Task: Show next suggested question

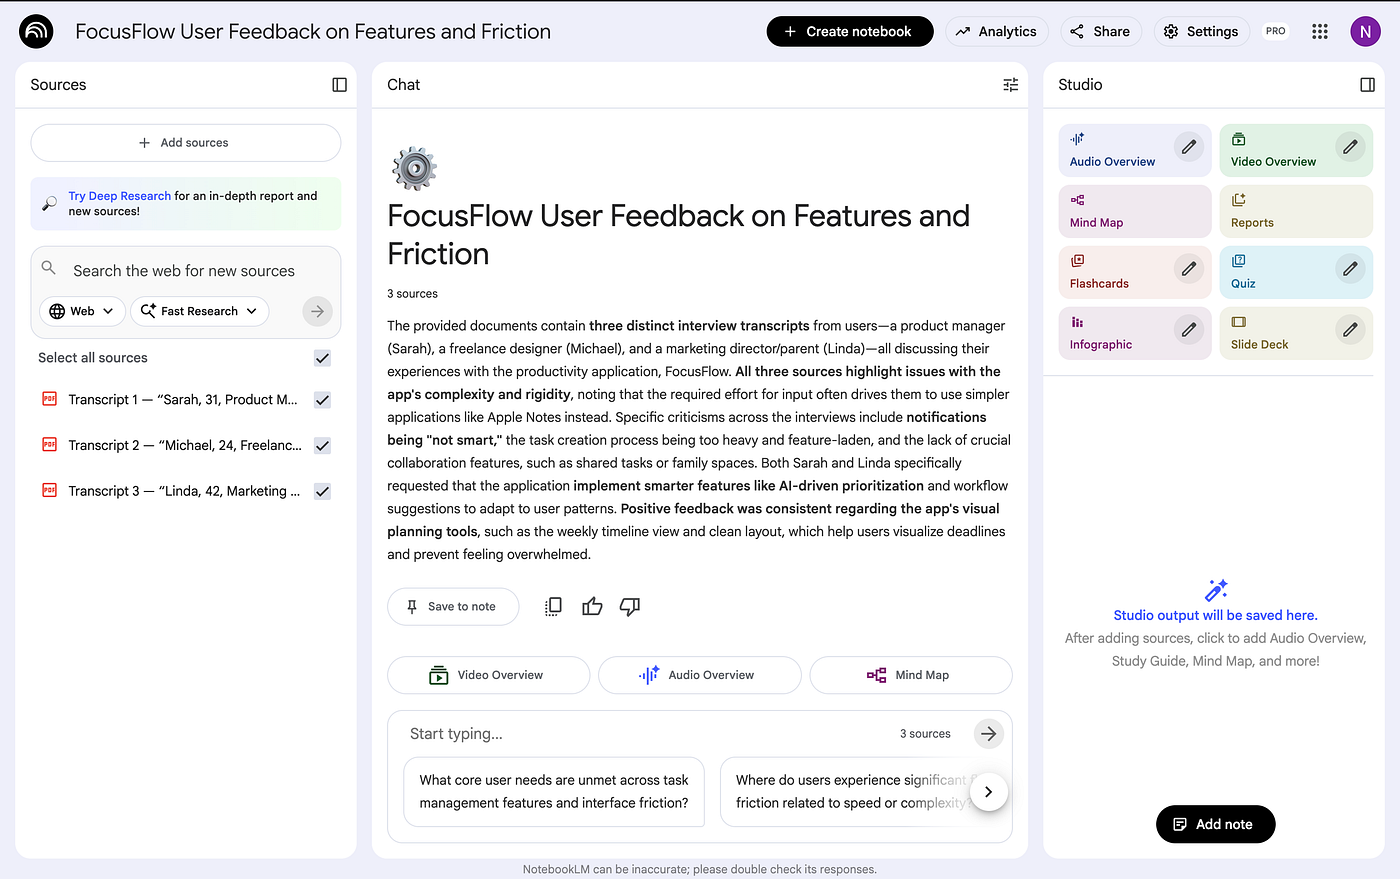Action: pos(988,792)
